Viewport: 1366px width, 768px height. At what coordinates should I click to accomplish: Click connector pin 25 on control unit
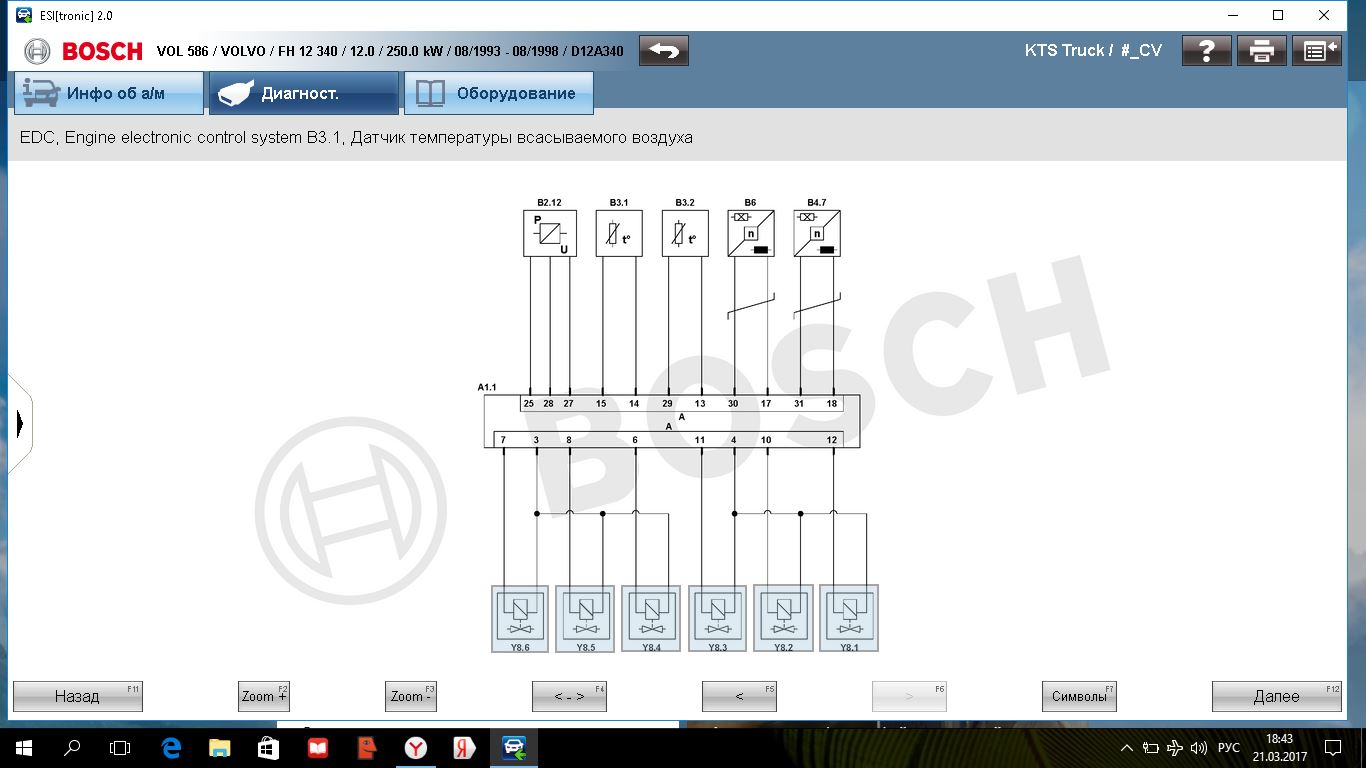point(529,404)
